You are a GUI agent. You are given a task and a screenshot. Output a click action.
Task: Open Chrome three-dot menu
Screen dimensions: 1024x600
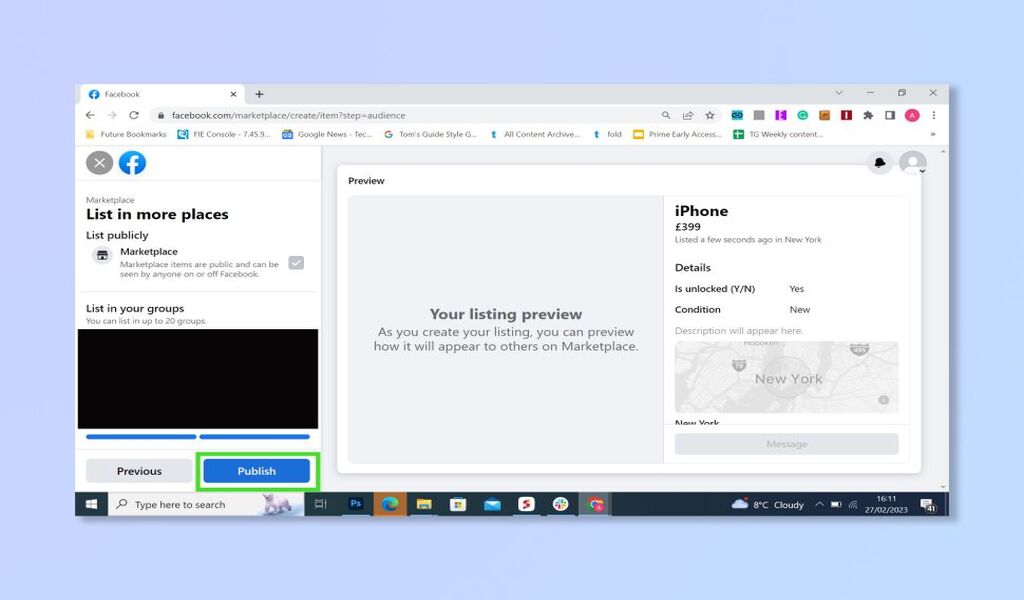click(x=934, y=115)
